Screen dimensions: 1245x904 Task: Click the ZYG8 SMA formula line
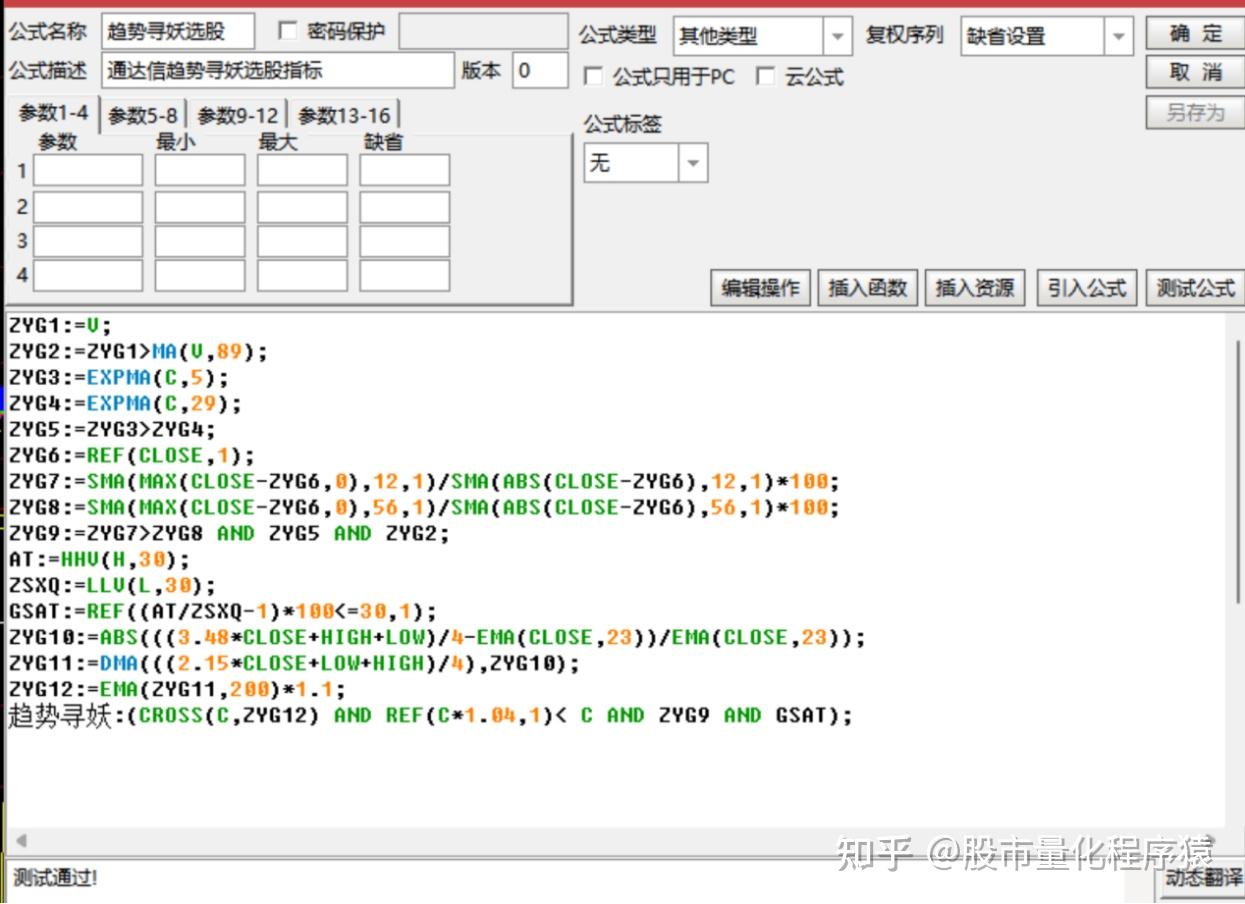(424, 507)
